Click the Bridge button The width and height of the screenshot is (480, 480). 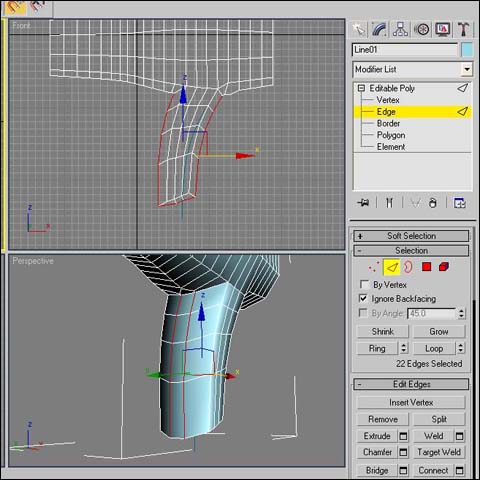(377, 470)
